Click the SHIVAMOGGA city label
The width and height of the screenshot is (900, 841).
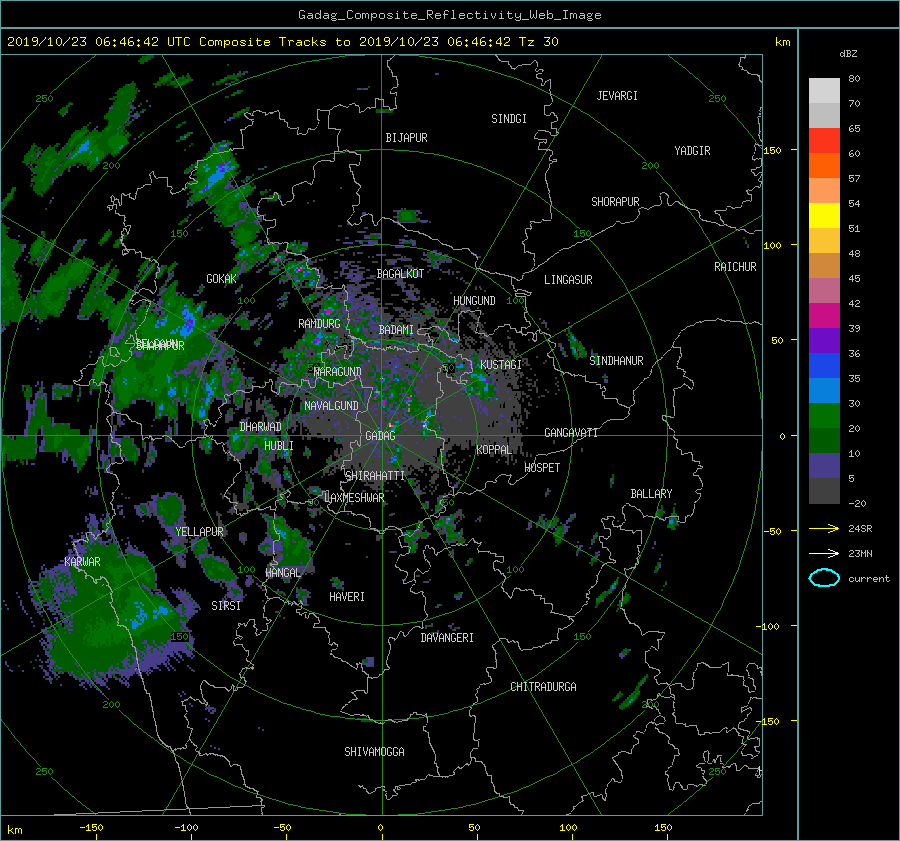click(x=374, y=751)
